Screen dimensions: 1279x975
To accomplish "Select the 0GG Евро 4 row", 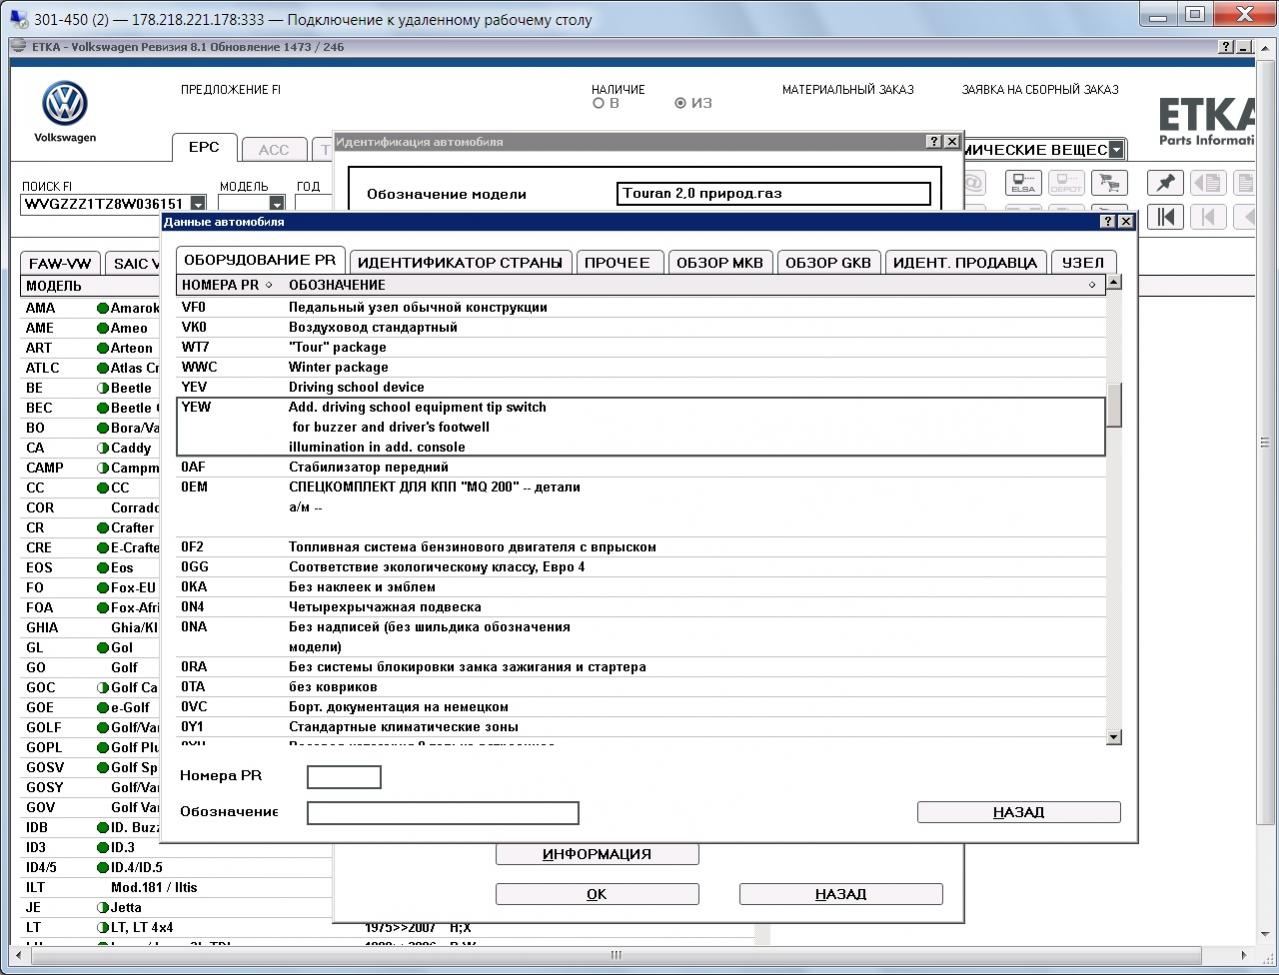I will (641, 567).
